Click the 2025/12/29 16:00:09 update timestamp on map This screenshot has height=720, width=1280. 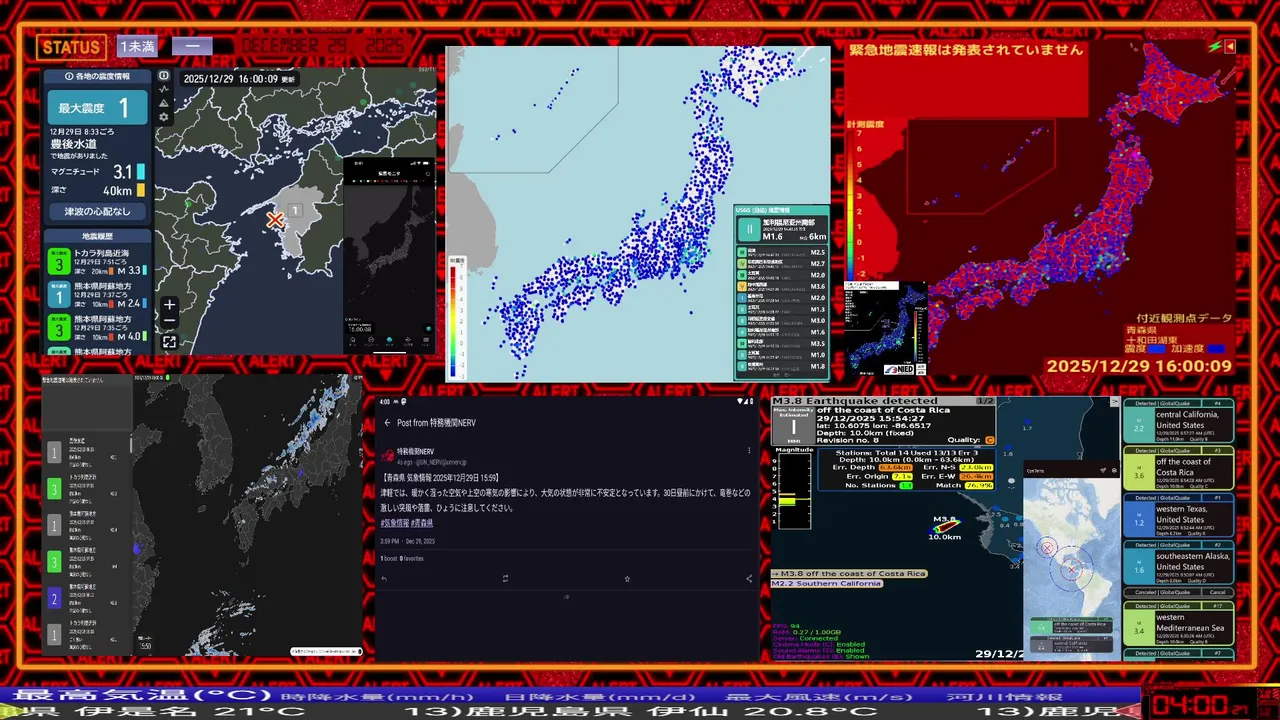pyautogui.click(x=238, y=79)
